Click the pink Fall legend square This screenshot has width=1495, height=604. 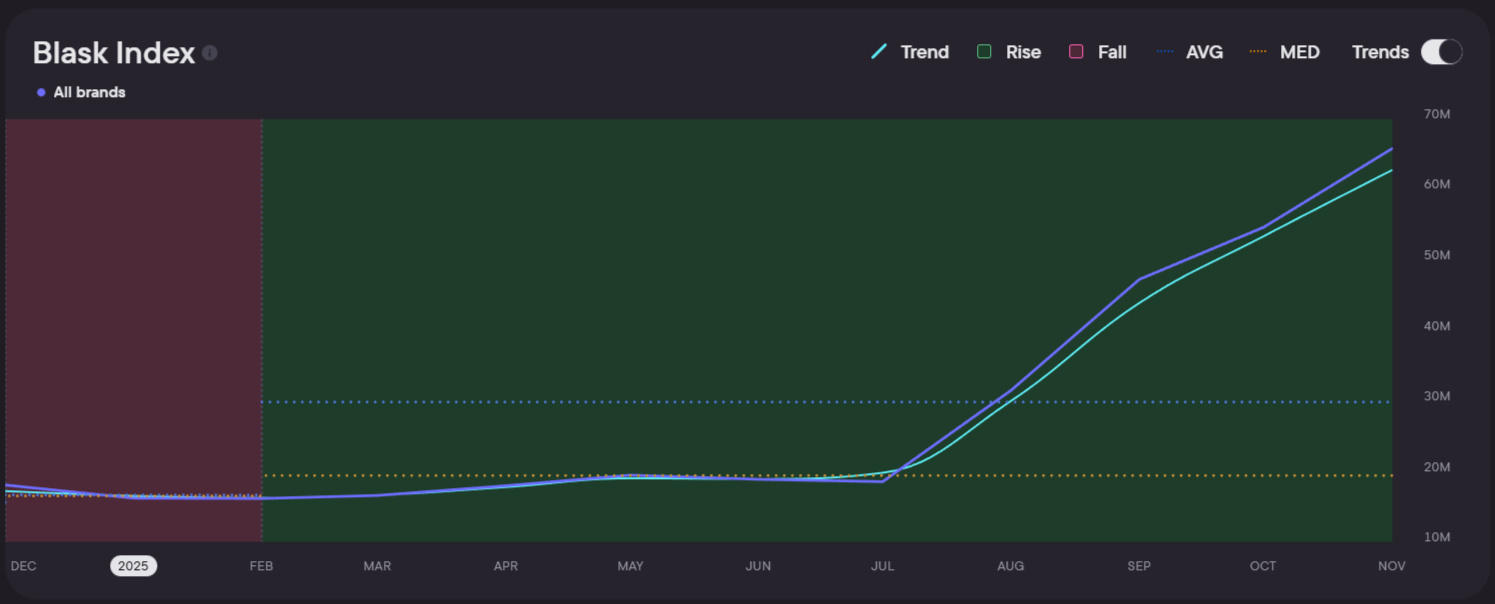[x=1076, y=52]
